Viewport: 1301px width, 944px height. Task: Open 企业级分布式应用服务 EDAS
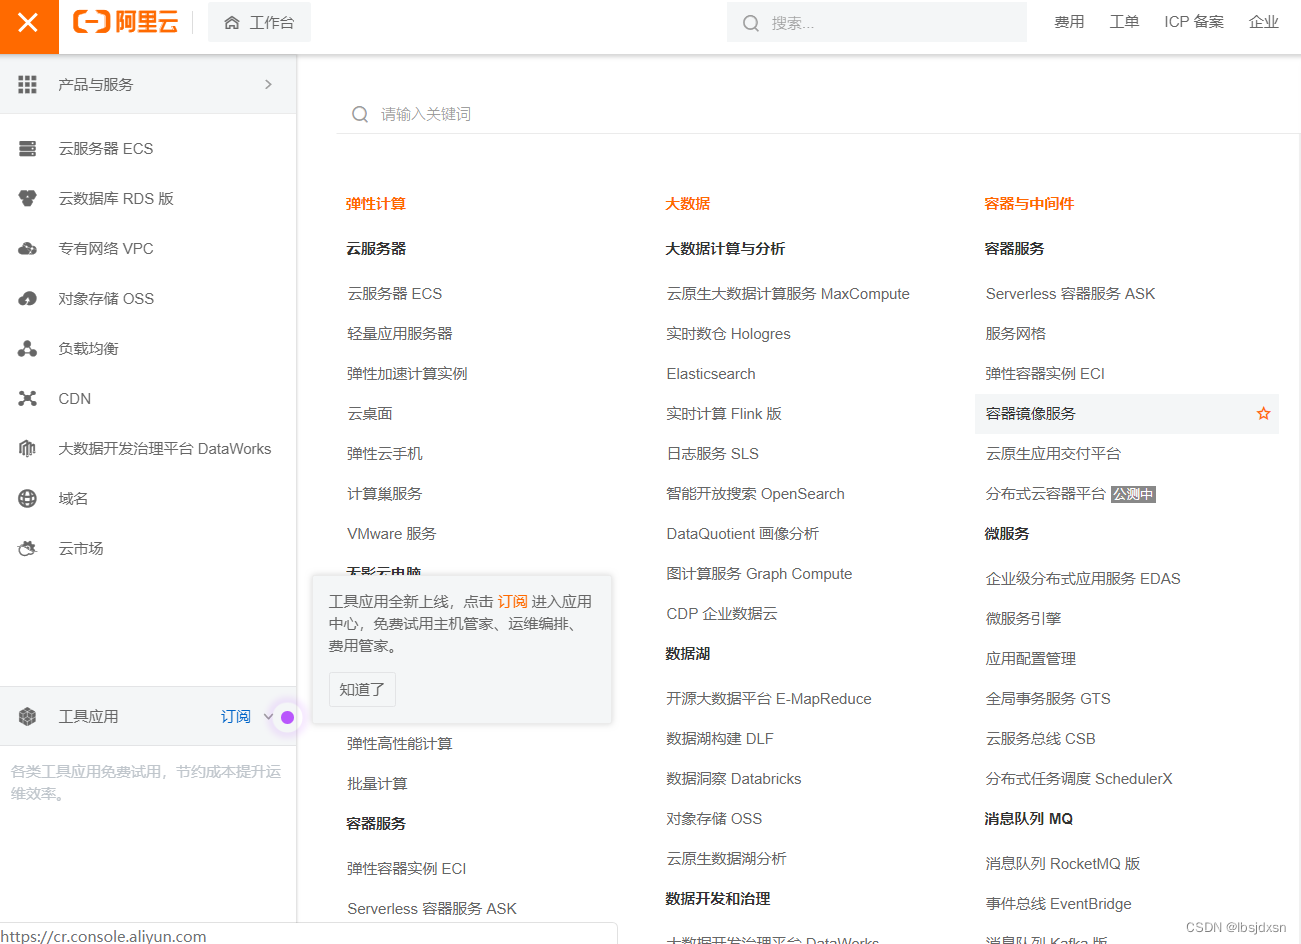click(x=1083, y=579)
